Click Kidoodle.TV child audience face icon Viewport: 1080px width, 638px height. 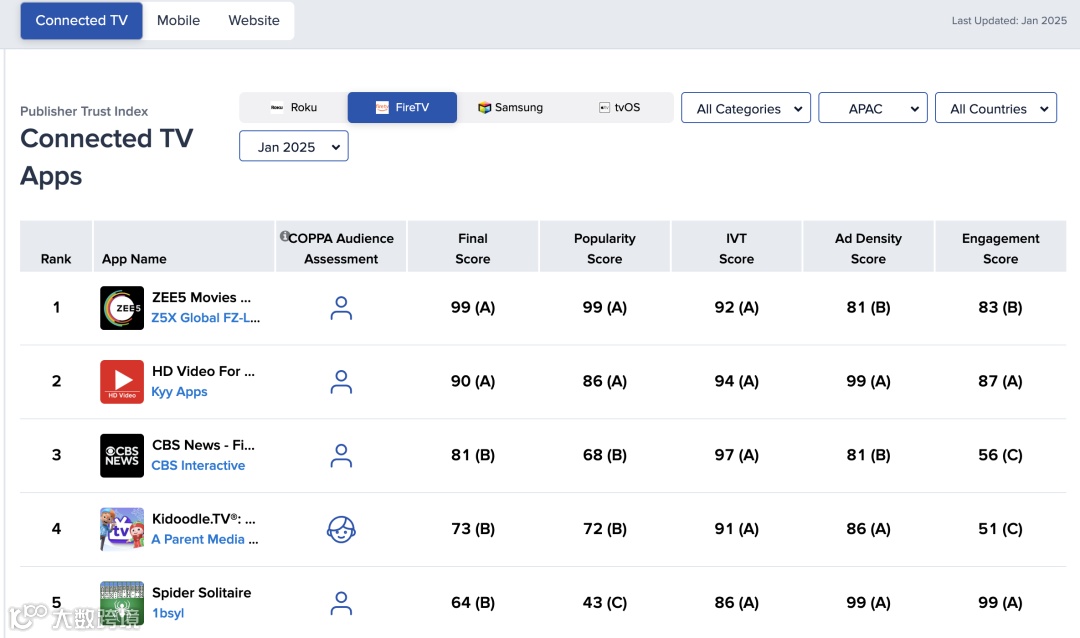pos(341,529)
